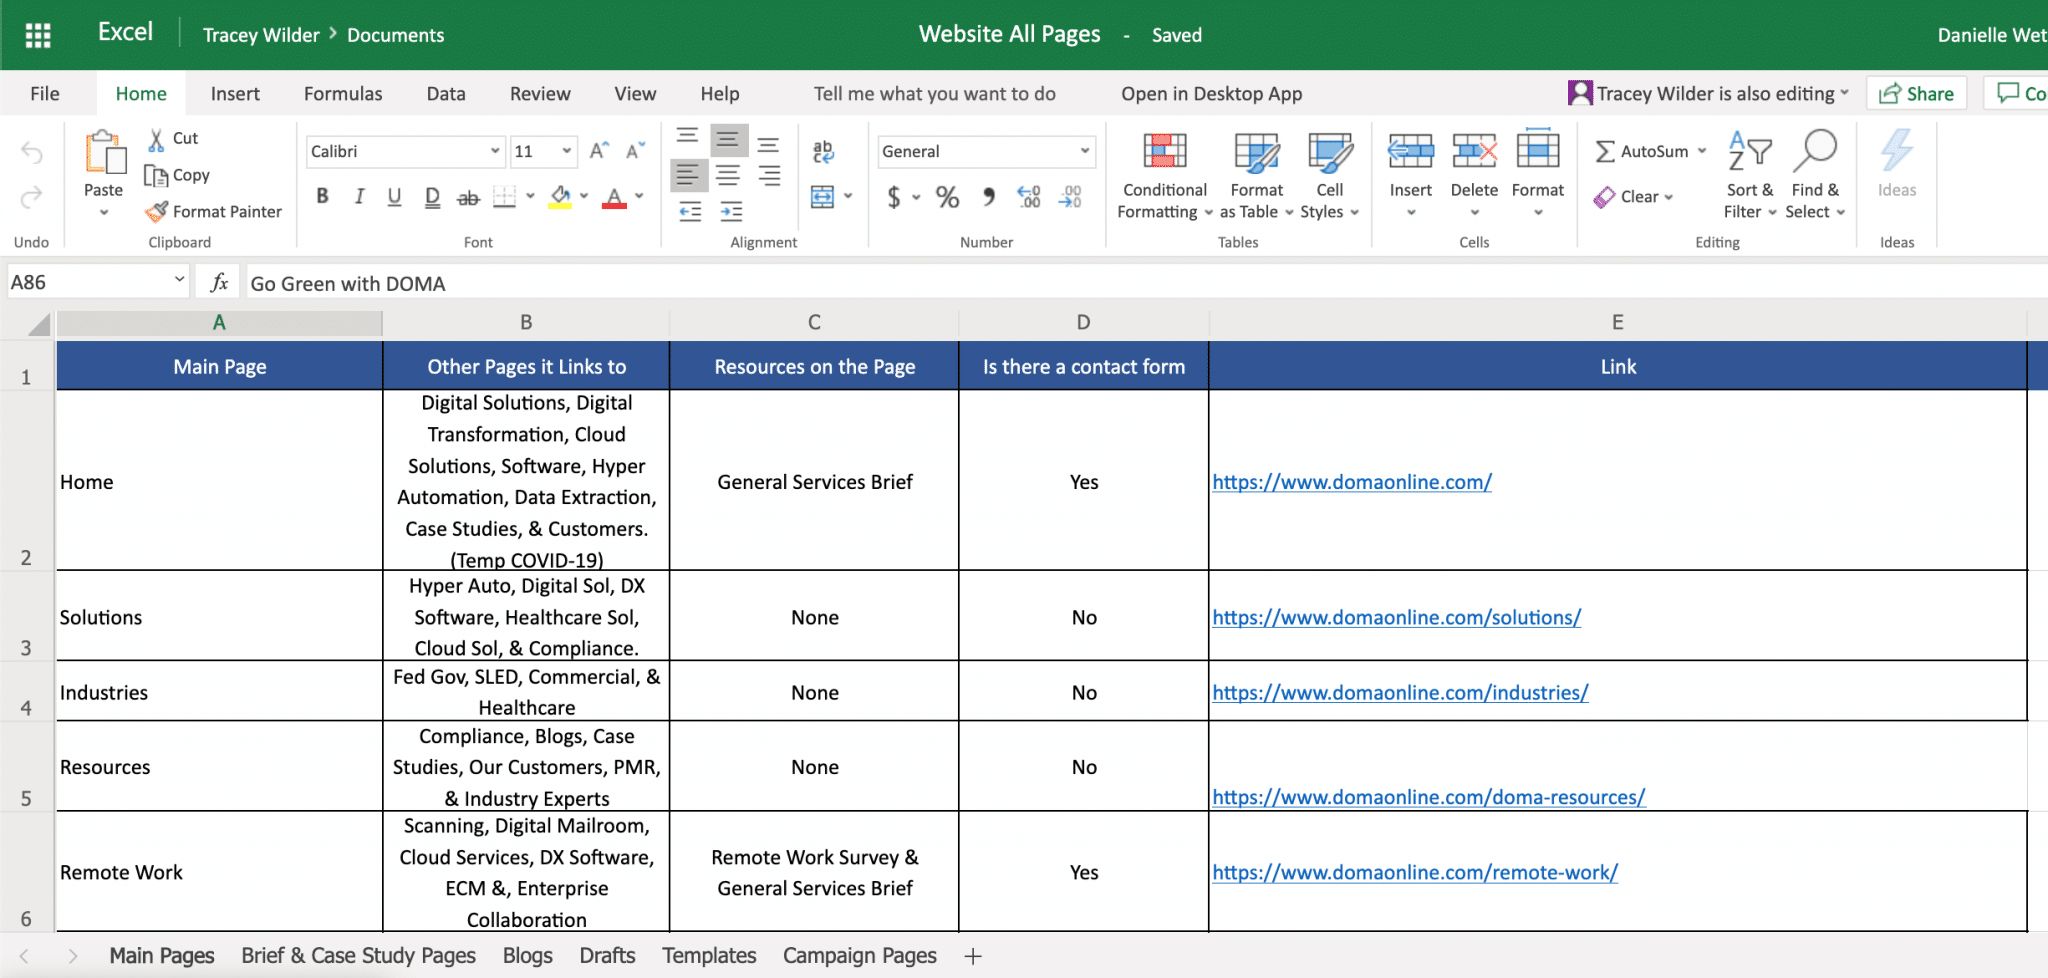
Task: Toggle center horizontal alignment
Action: (728, 175)
